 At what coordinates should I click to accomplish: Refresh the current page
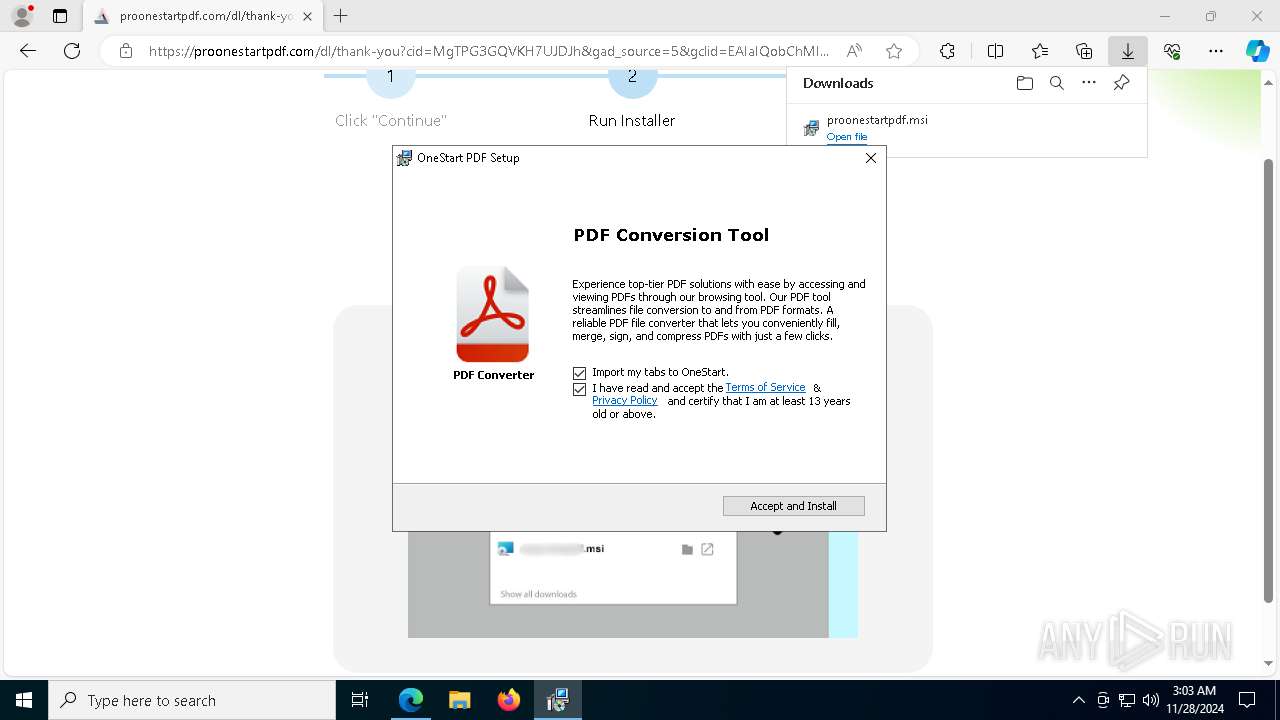[x=72, y=51]
